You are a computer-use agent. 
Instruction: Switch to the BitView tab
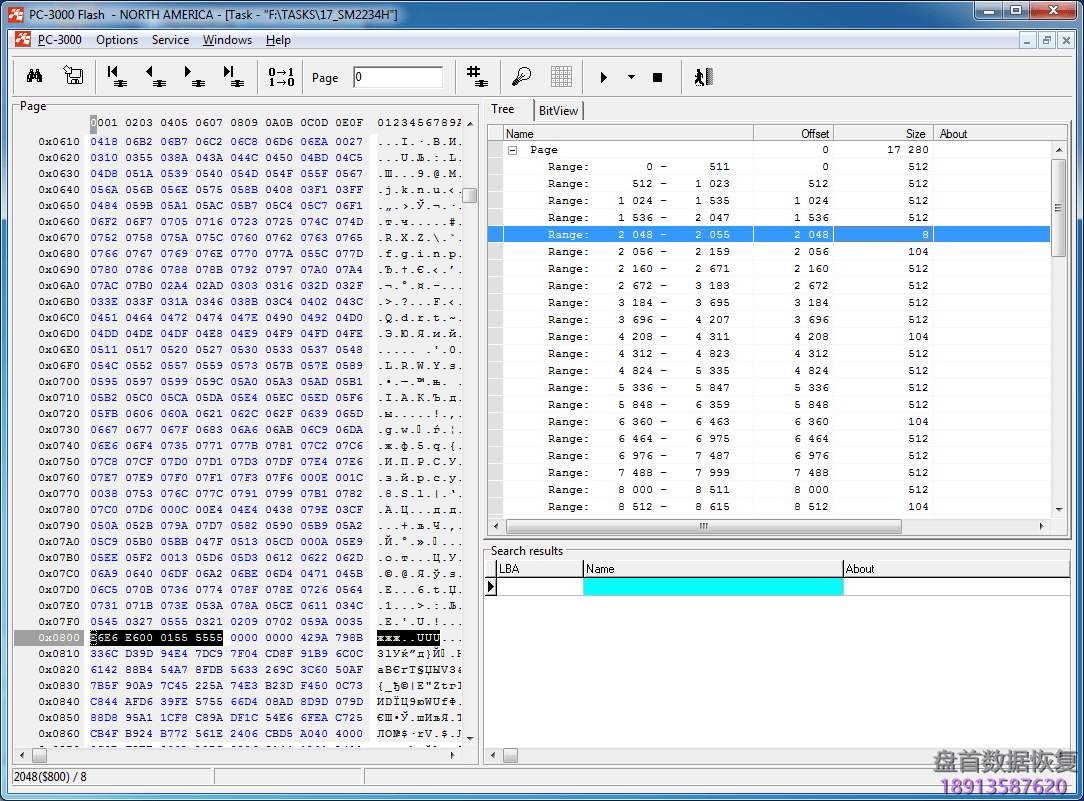pyautogui.click(x=558, y=111)
